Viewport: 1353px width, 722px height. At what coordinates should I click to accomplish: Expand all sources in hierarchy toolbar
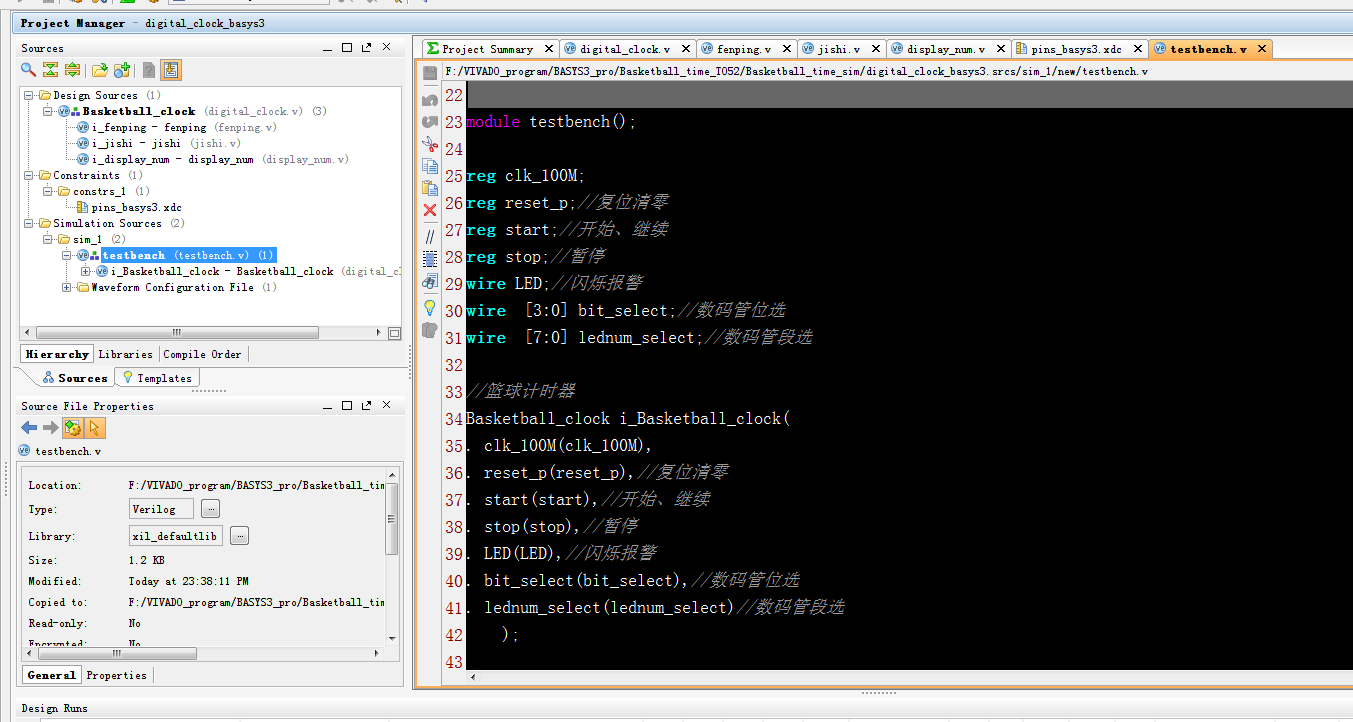[72, 70]
